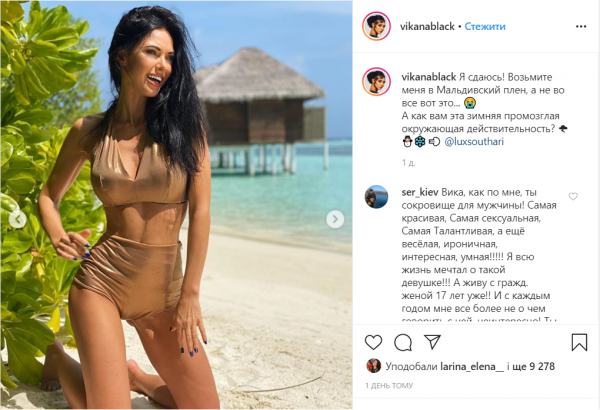Go to next photo with right arrow
This screenshot has height=410, width=600.
pos(335,219)
